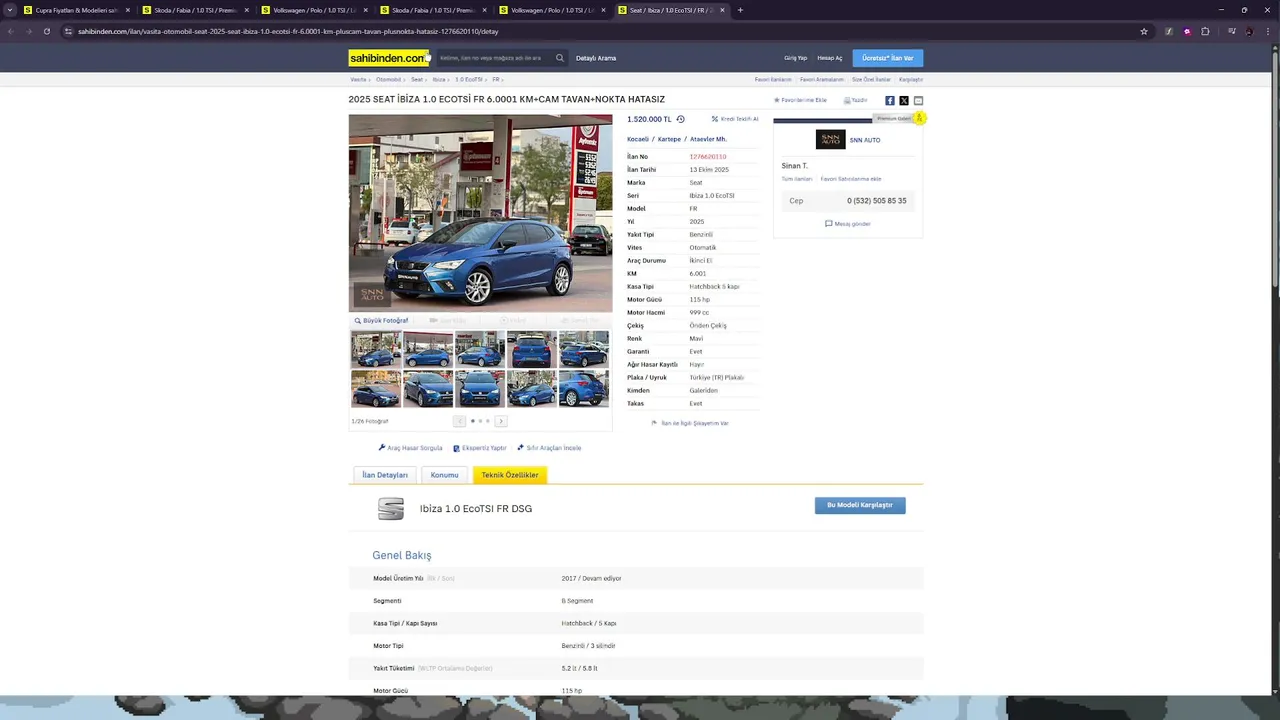Show the previous photo set with the left arrow

coord(460,421)
